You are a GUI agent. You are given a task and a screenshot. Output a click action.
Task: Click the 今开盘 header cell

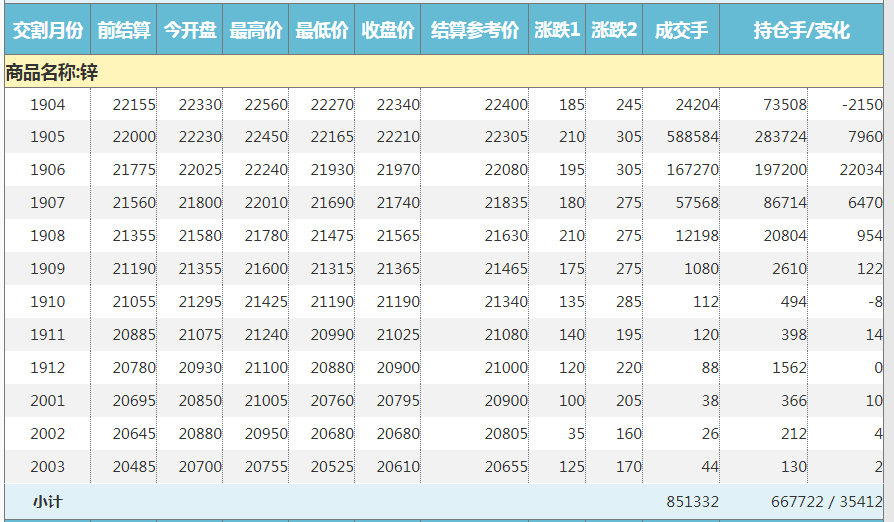pos(190,31)
